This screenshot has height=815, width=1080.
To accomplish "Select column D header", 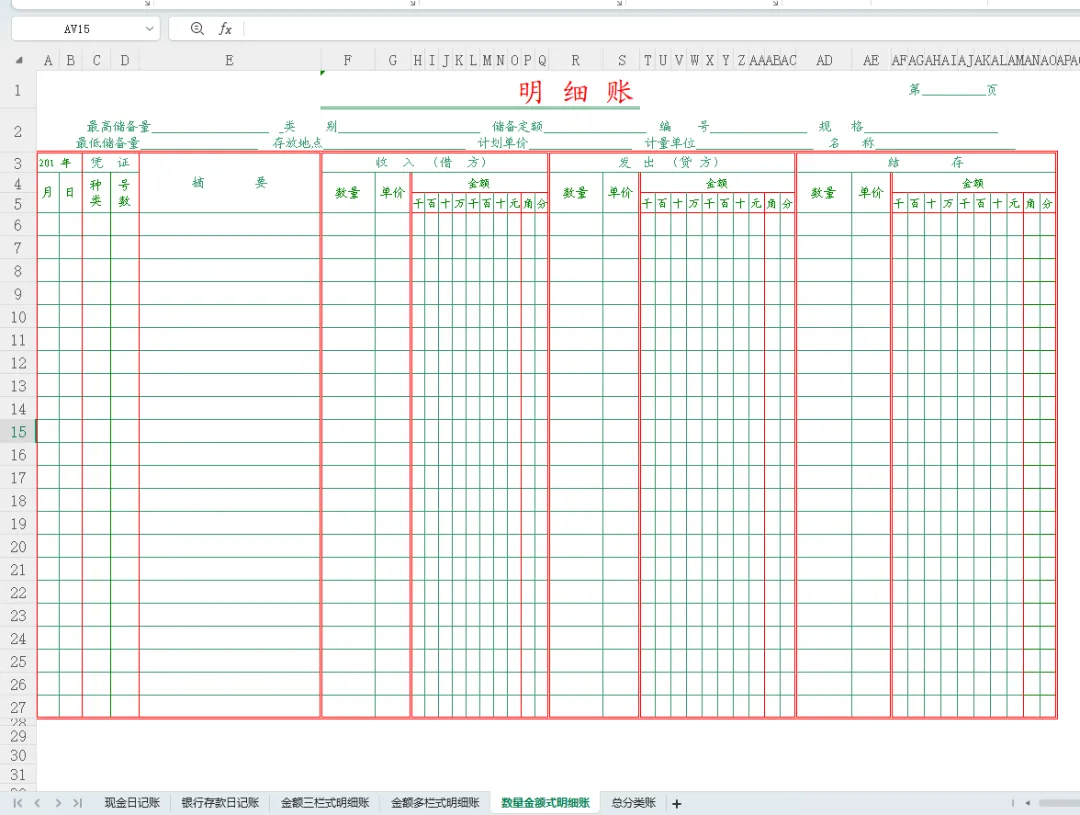I will (125, 61).
